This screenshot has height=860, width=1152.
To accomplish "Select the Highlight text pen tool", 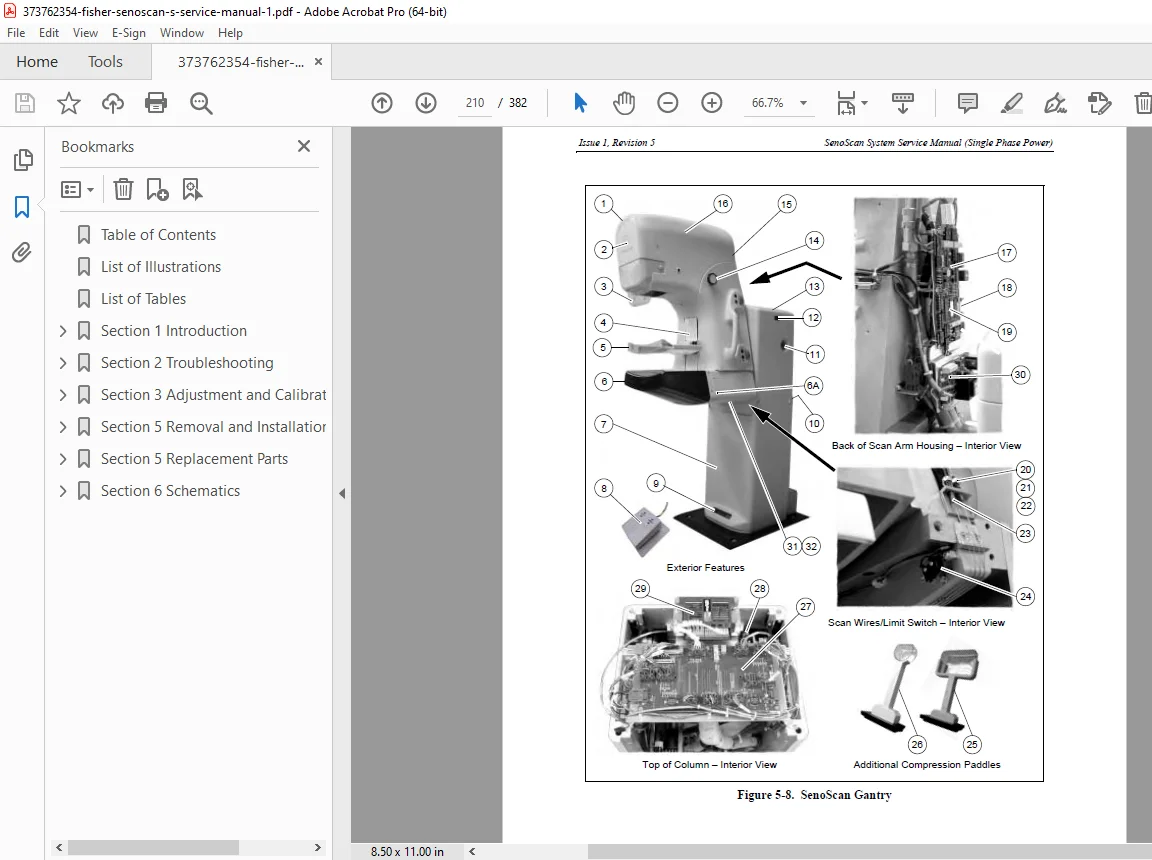I will pyautogui.click(x=1012, y=103).
